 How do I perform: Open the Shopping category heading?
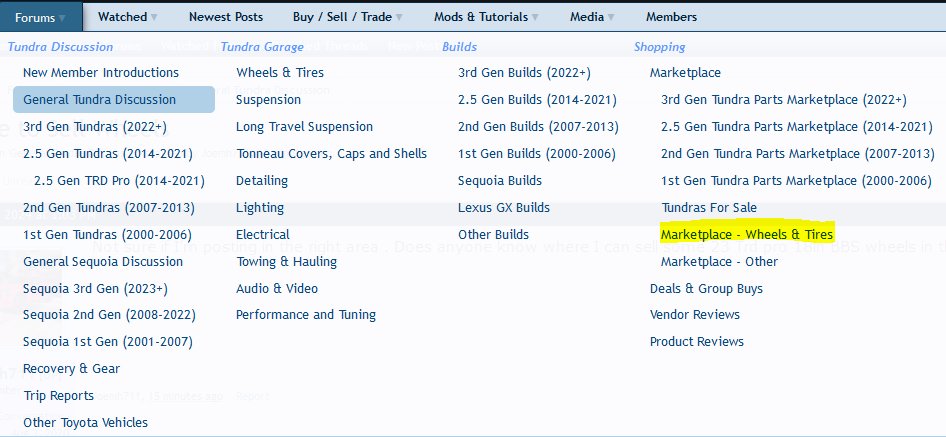point(659,46)
